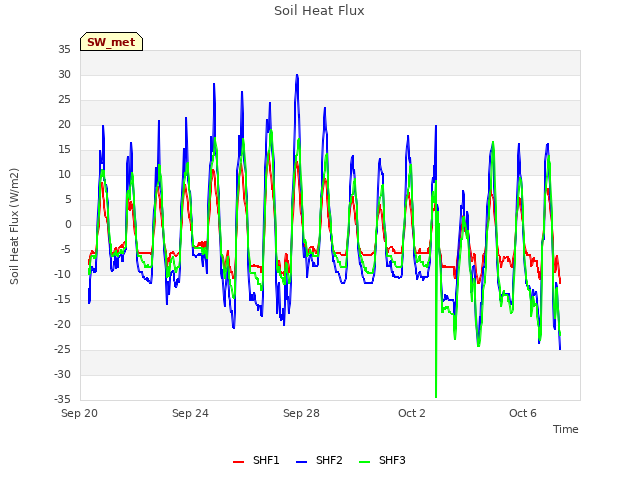Click the -25 y-axis tick label
Viewport: 640px width, 480px height.
(62, 350)
